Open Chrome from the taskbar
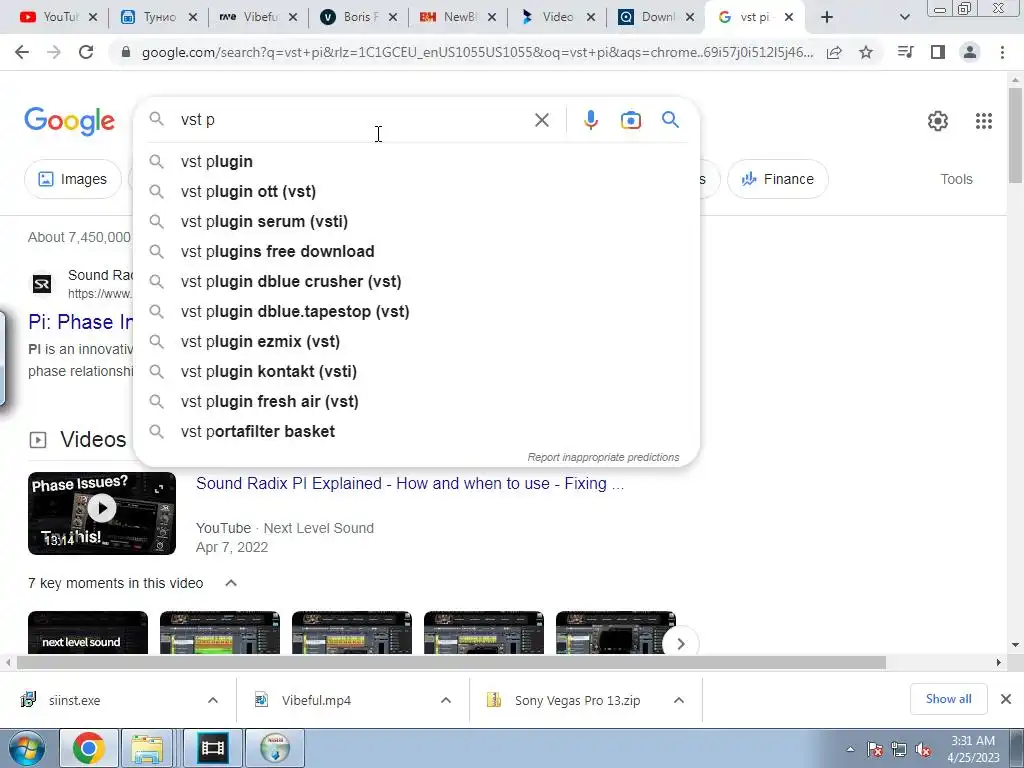The width and height of the screenshot is (1024, 768). click(89, 748)
